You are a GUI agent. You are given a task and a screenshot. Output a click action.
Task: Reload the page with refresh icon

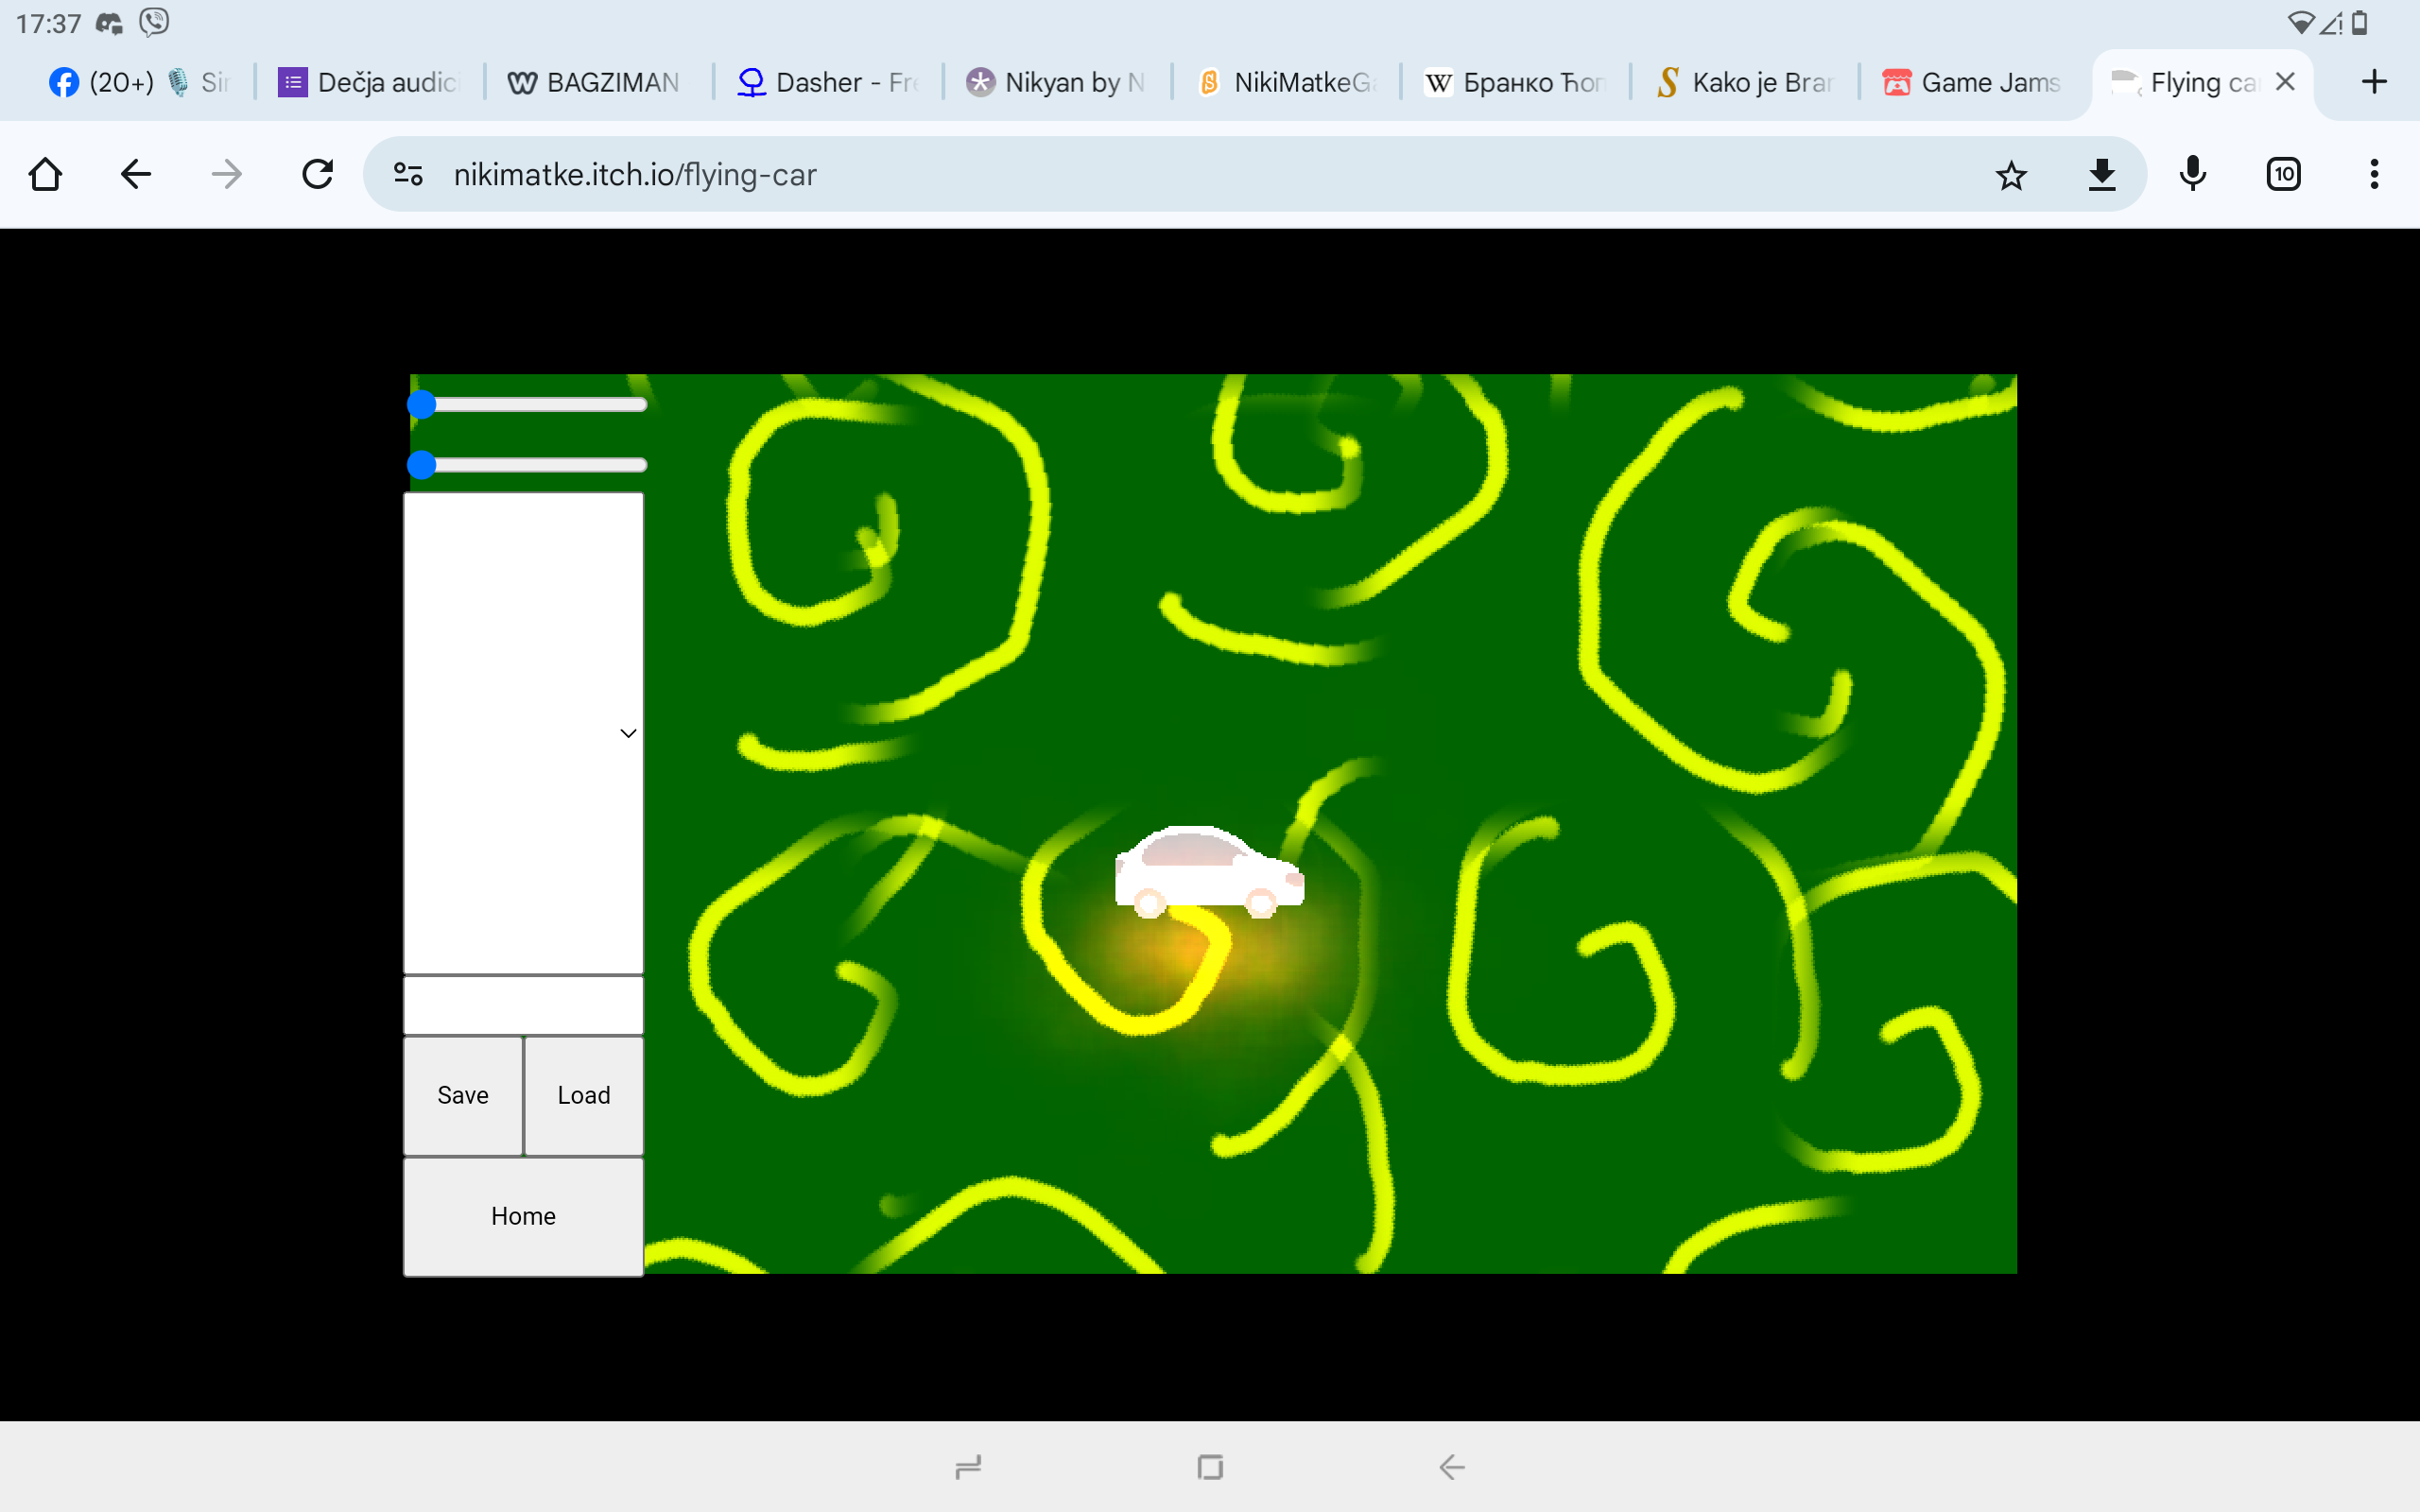click(x=318, y=174)
